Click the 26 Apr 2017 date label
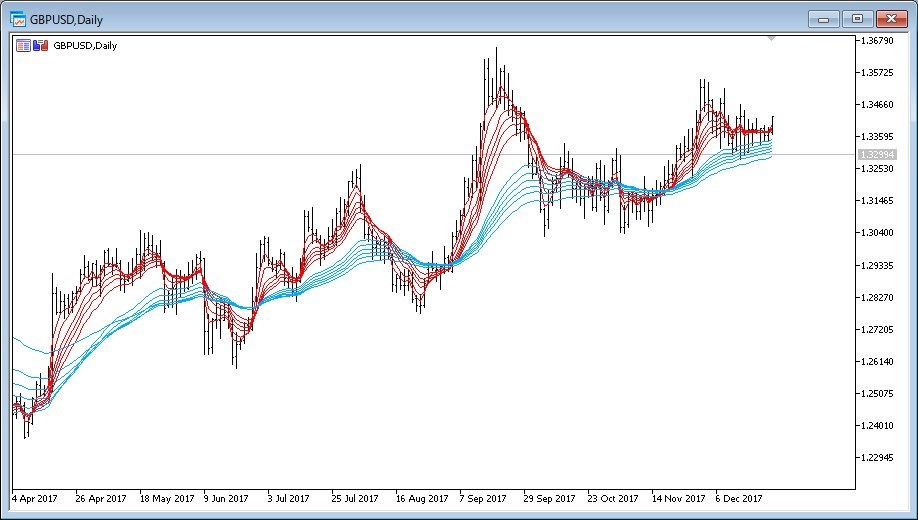 point(101,499)
